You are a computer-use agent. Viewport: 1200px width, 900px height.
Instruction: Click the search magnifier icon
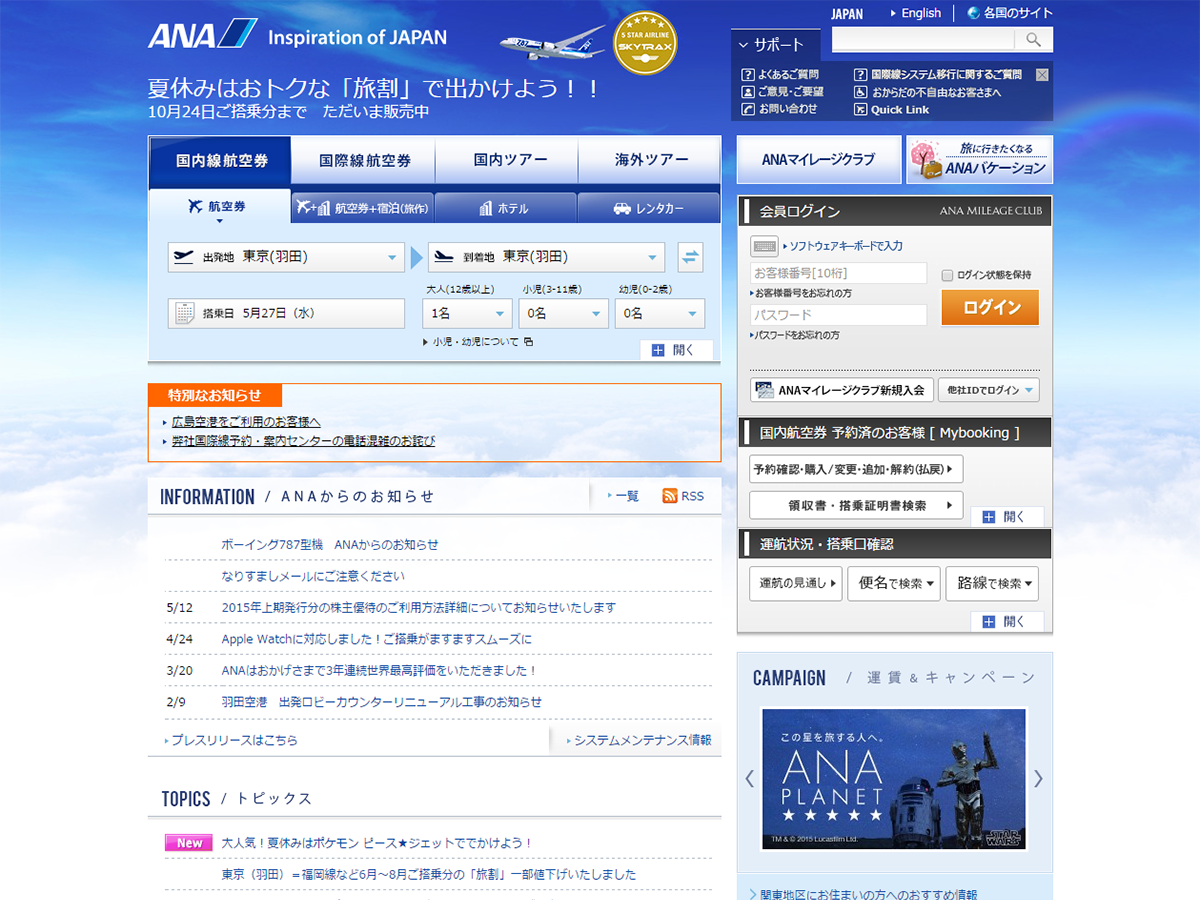tap(1033, 40)
